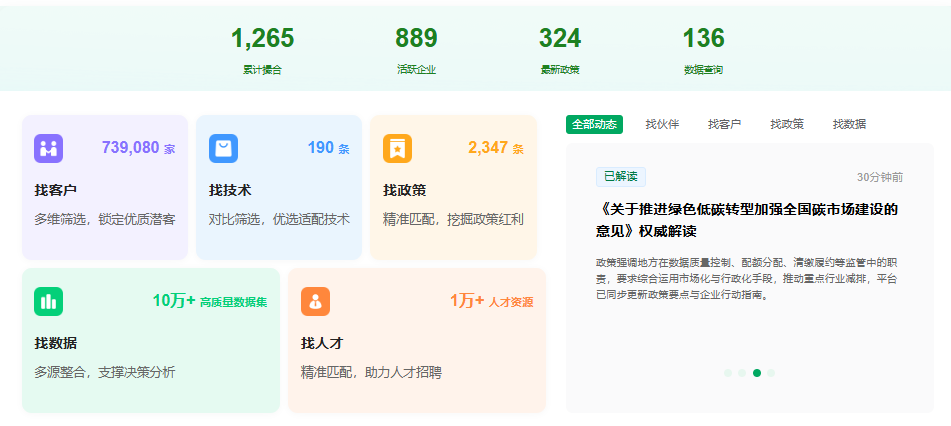Click the orange 找政策 bookmark star icon

[397, 148]
